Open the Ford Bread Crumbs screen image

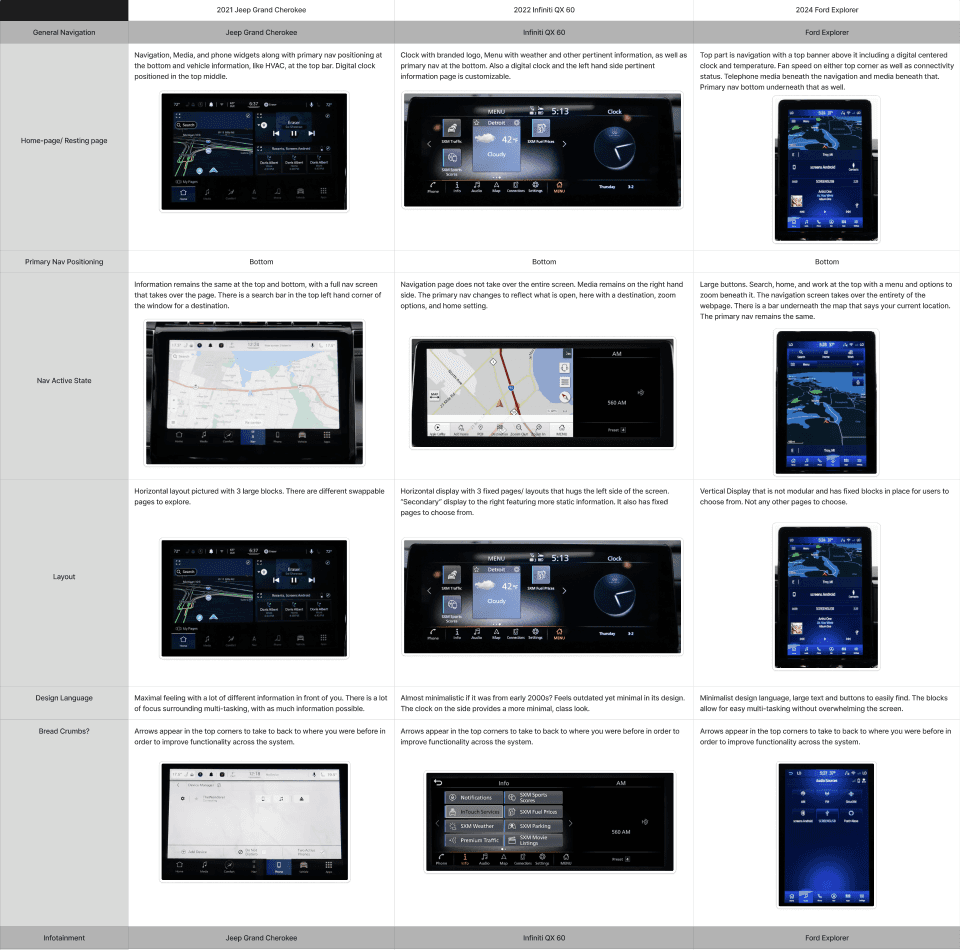click(826, 834)
